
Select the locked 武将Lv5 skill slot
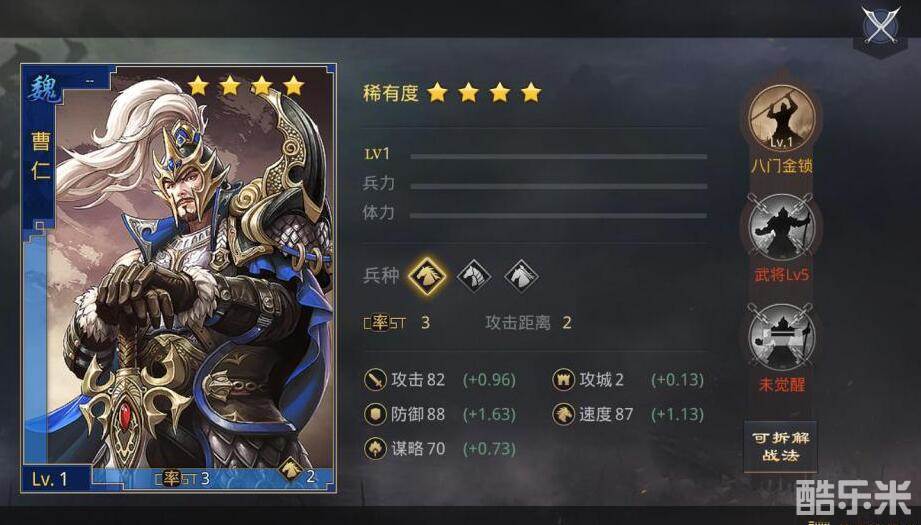pos(781,227)
